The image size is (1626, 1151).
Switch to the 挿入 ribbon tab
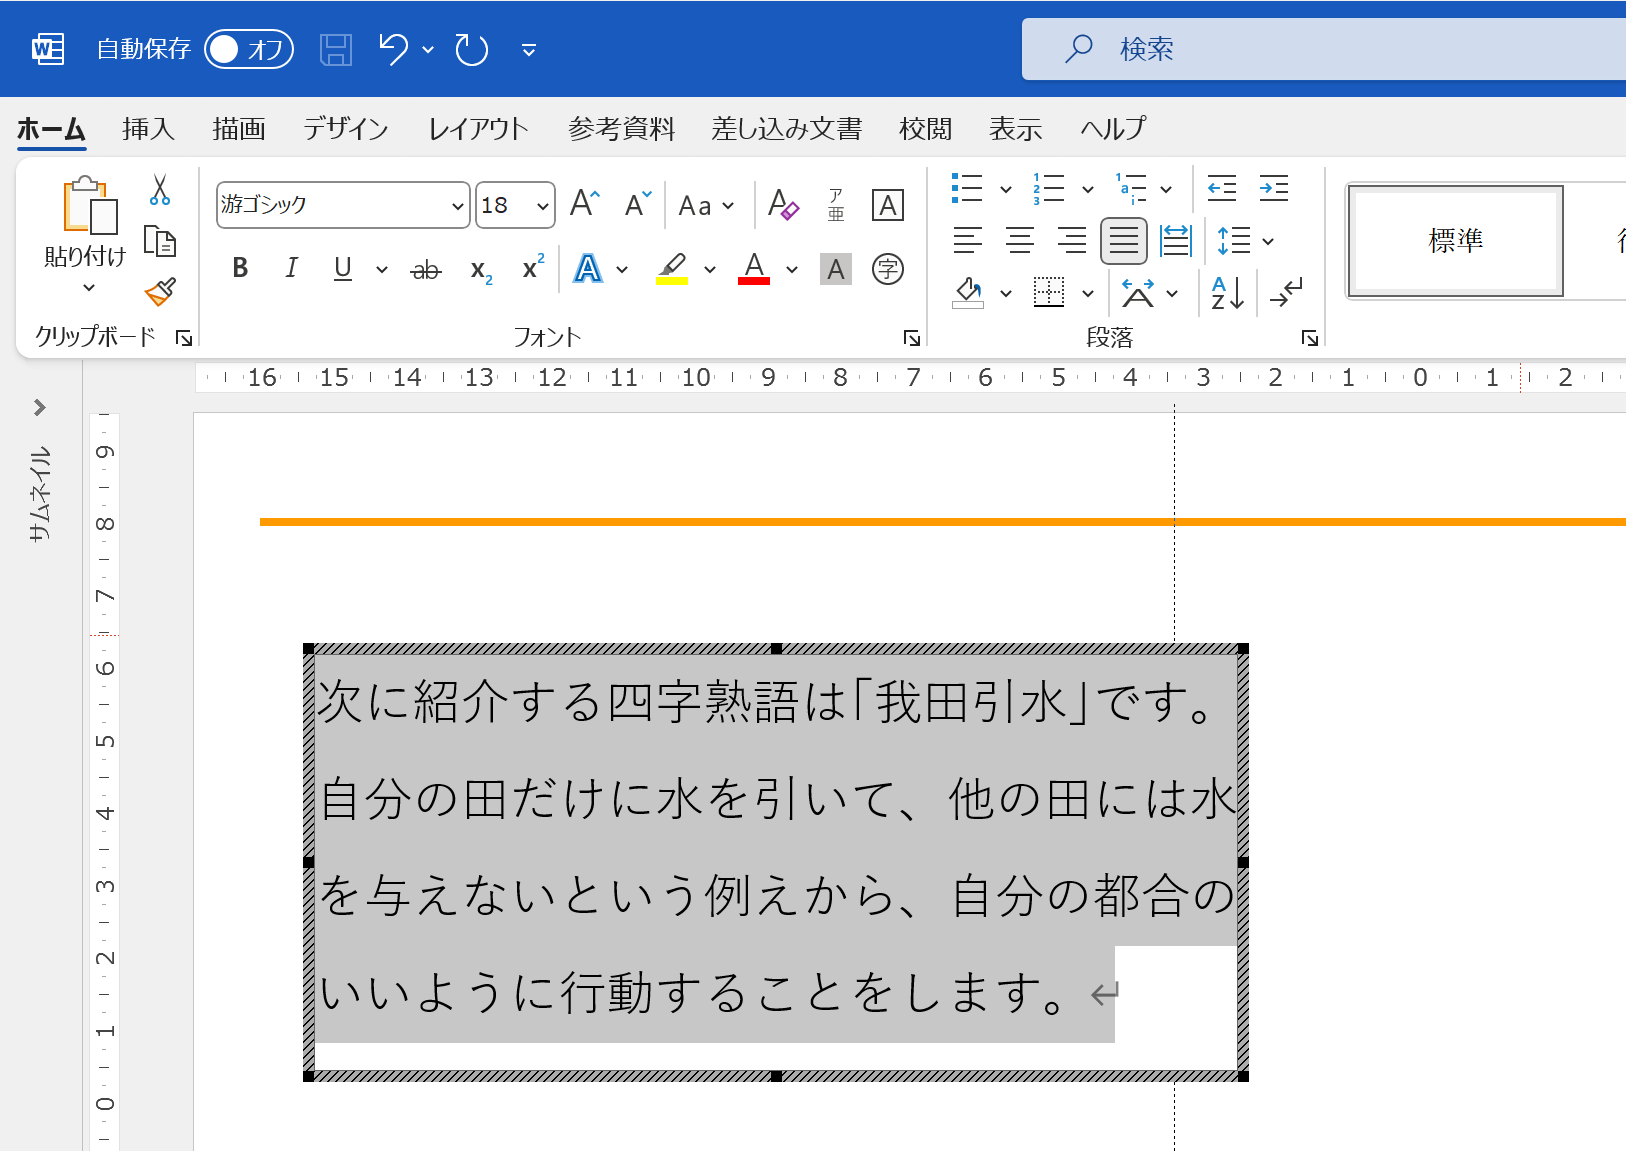click(148, 129)
